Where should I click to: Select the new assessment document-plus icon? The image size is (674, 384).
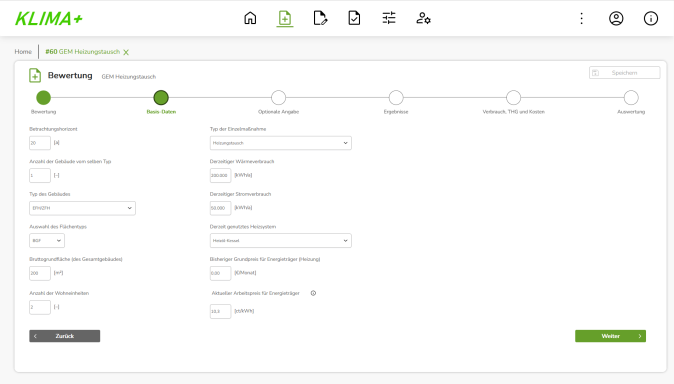point(285,18)
